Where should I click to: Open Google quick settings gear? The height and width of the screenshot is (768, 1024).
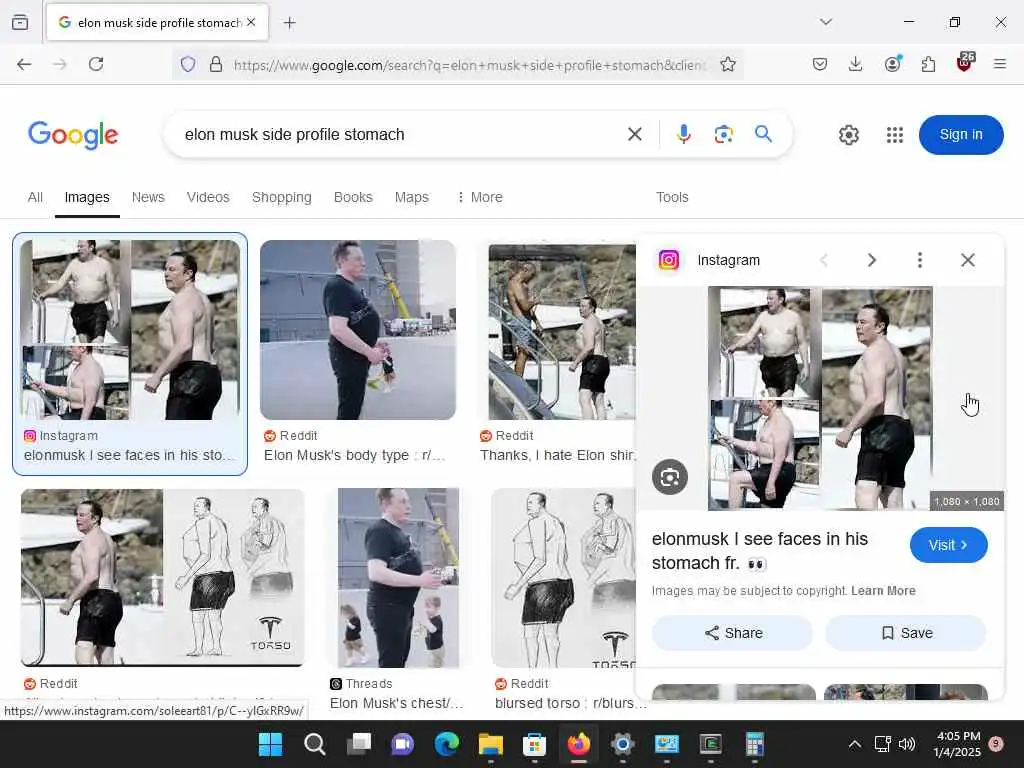pyautogui.click(x=848, y=135)
